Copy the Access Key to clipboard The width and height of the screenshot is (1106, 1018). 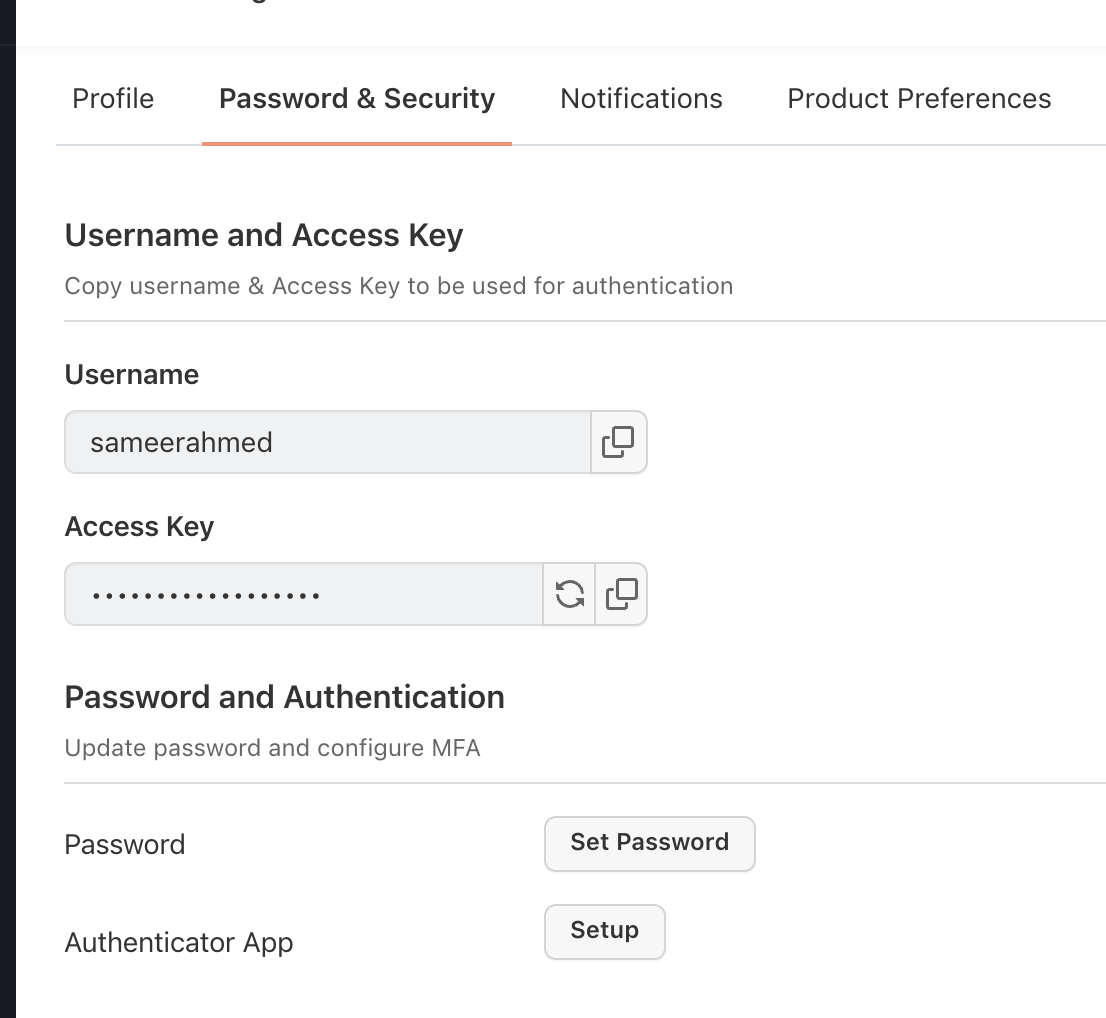point(621,594)
